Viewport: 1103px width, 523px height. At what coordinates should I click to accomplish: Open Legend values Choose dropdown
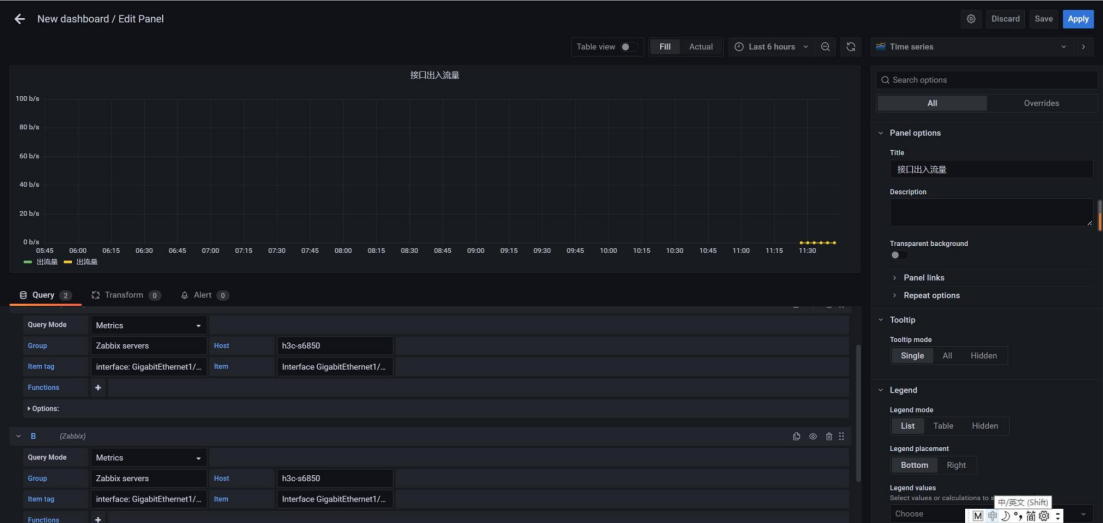tap(991, 514)
